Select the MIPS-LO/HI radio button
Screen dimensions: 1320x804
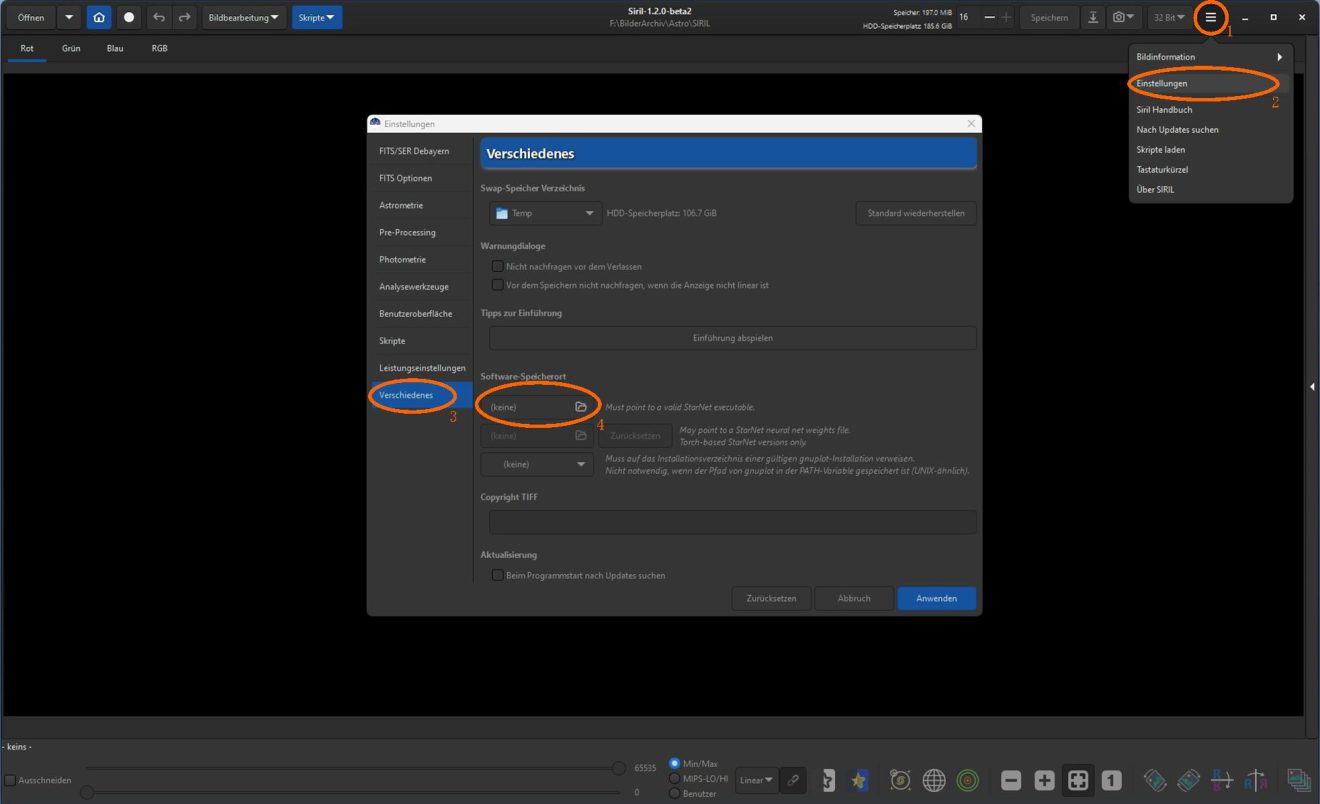674,778
